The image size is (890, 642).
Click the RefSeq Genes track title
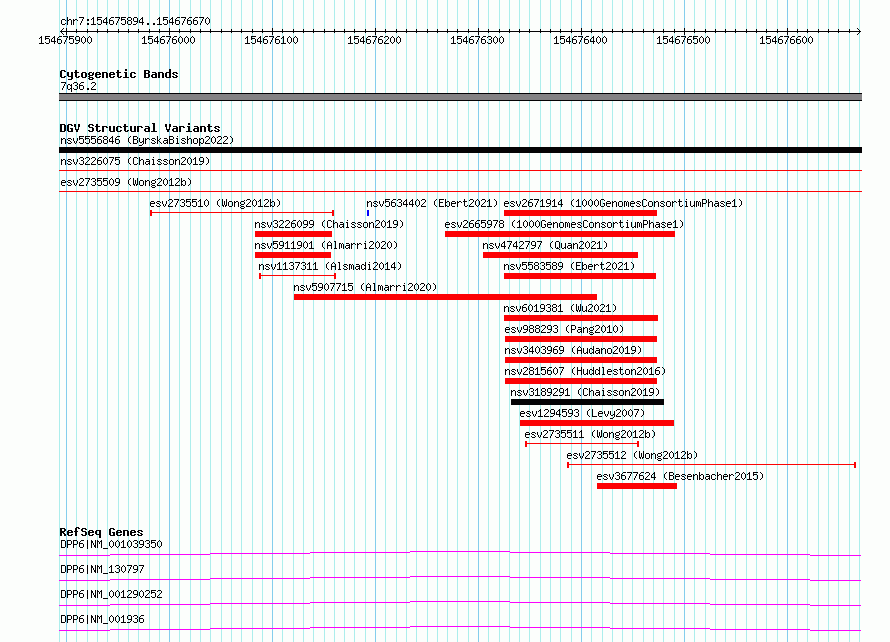click(101, 532)
